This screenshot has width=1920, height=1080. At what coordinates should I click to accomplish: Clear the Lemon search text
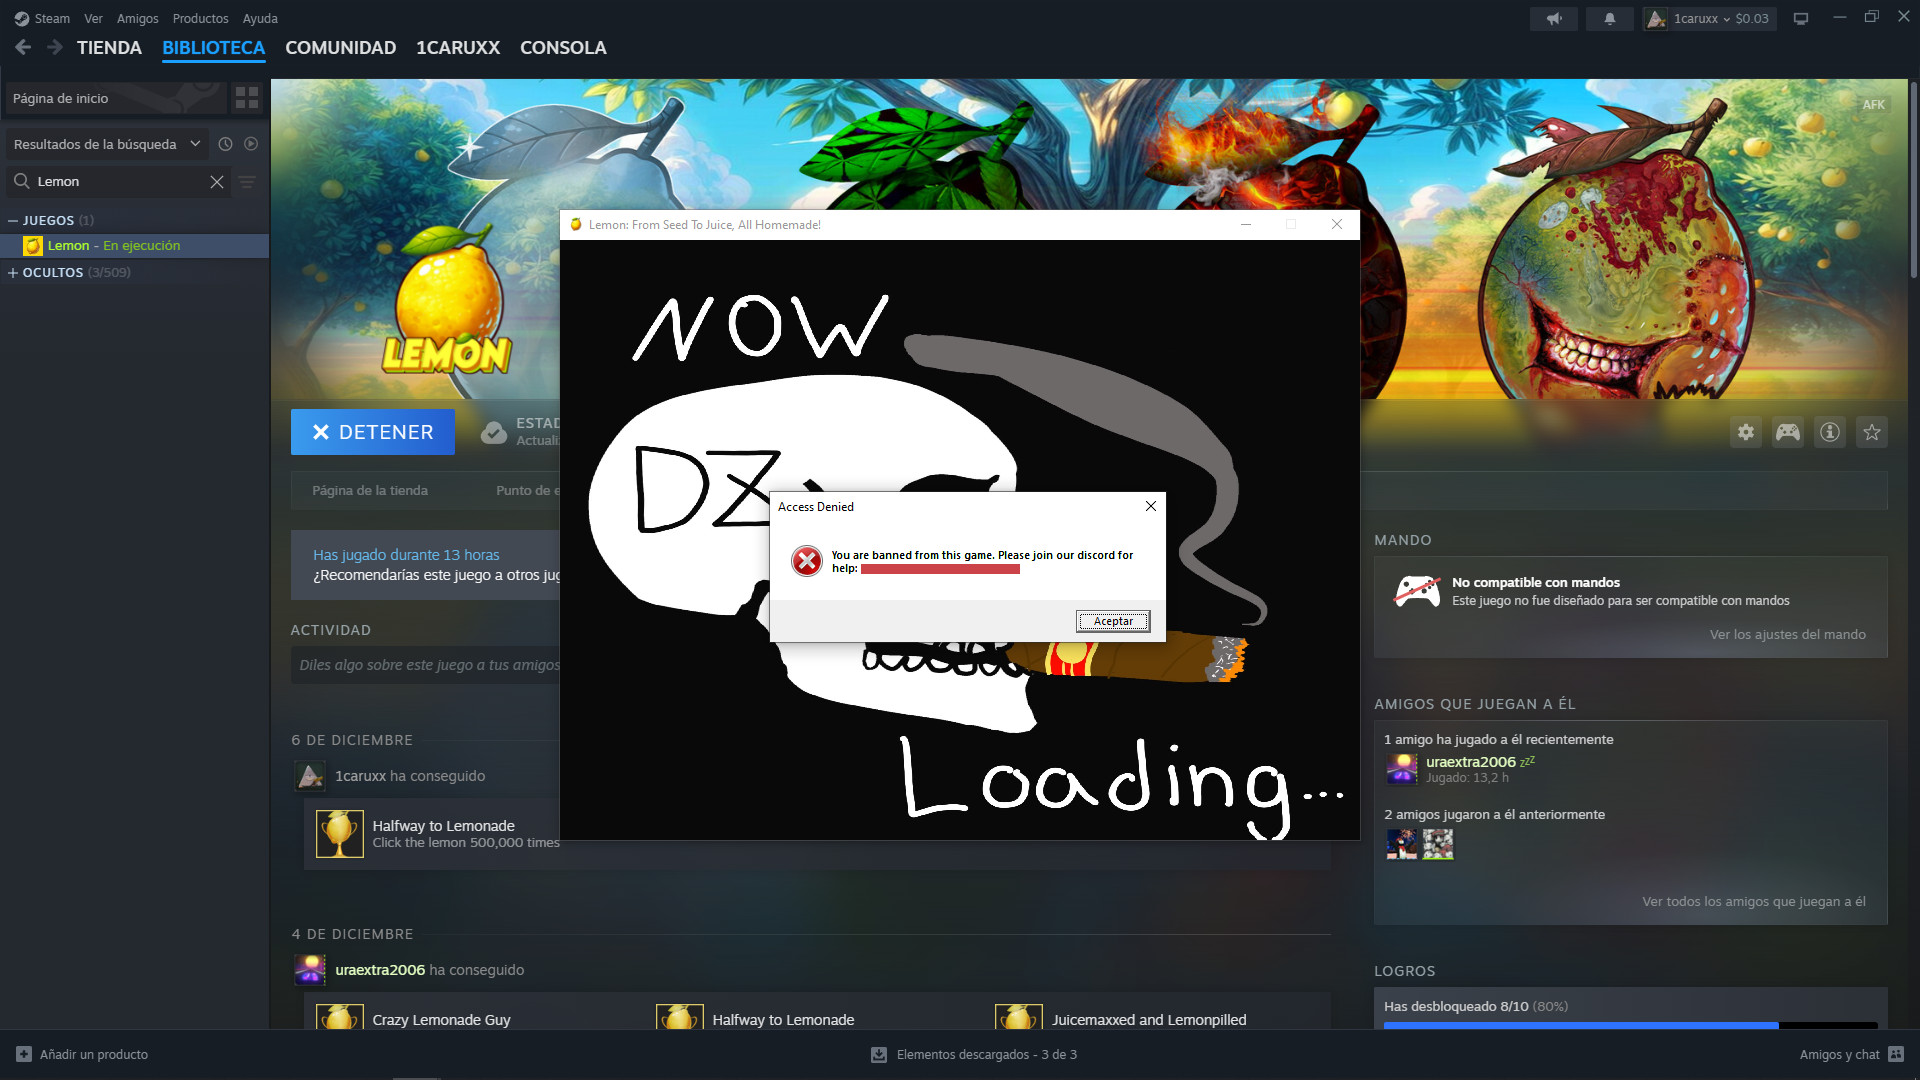tap(217, 182)
